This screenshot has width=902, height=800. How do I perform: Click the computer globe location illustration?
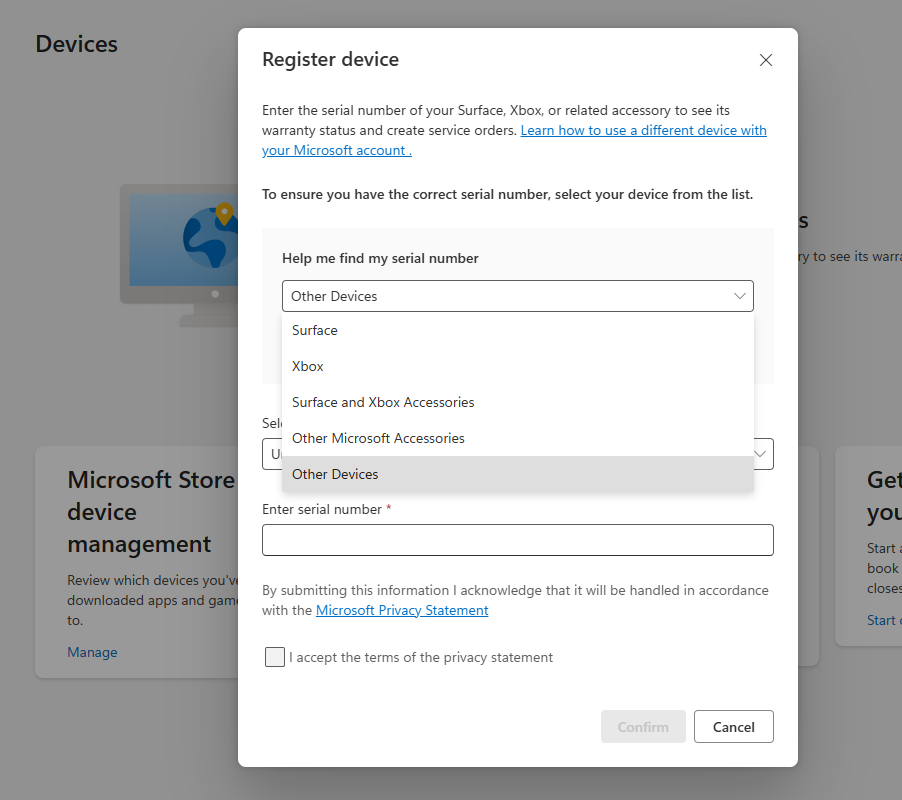[179, 255]
